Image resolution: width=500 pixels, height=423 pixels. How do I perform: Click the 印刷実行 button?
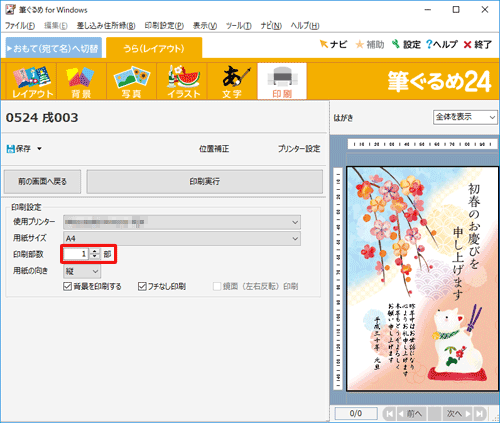[205, 182]
